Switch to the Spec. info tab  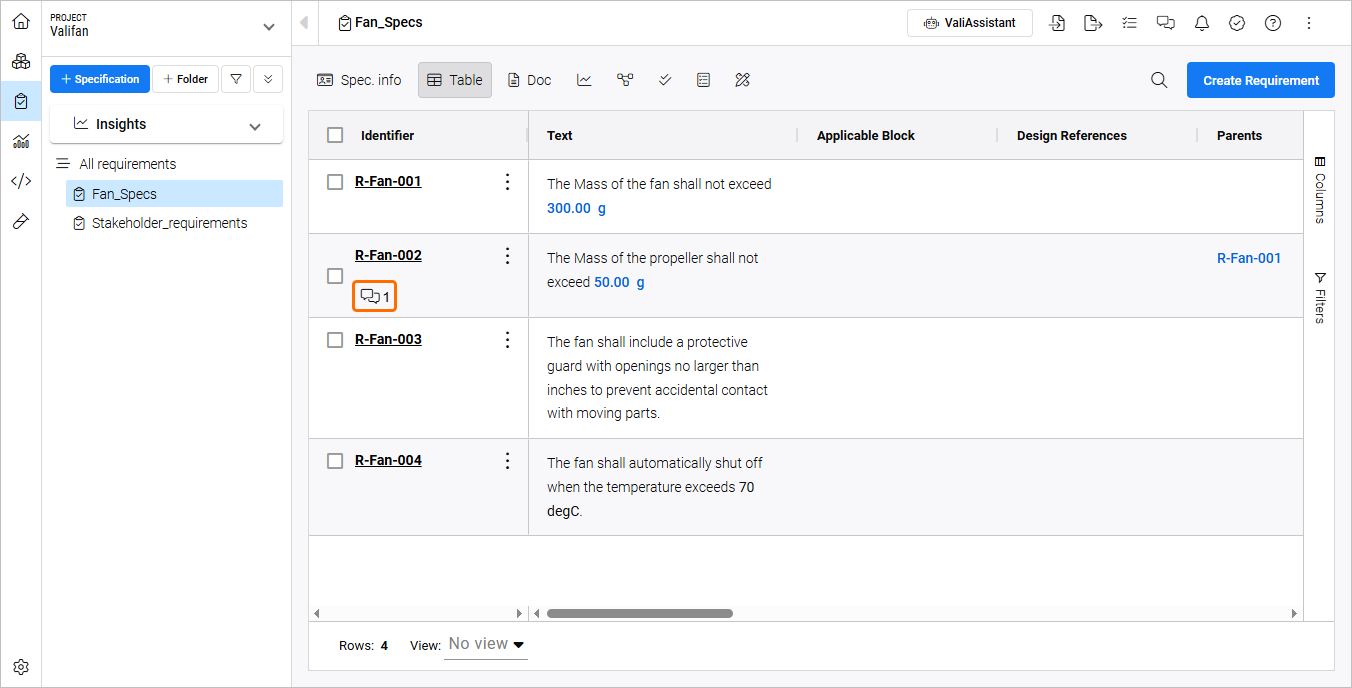[359, 80]
